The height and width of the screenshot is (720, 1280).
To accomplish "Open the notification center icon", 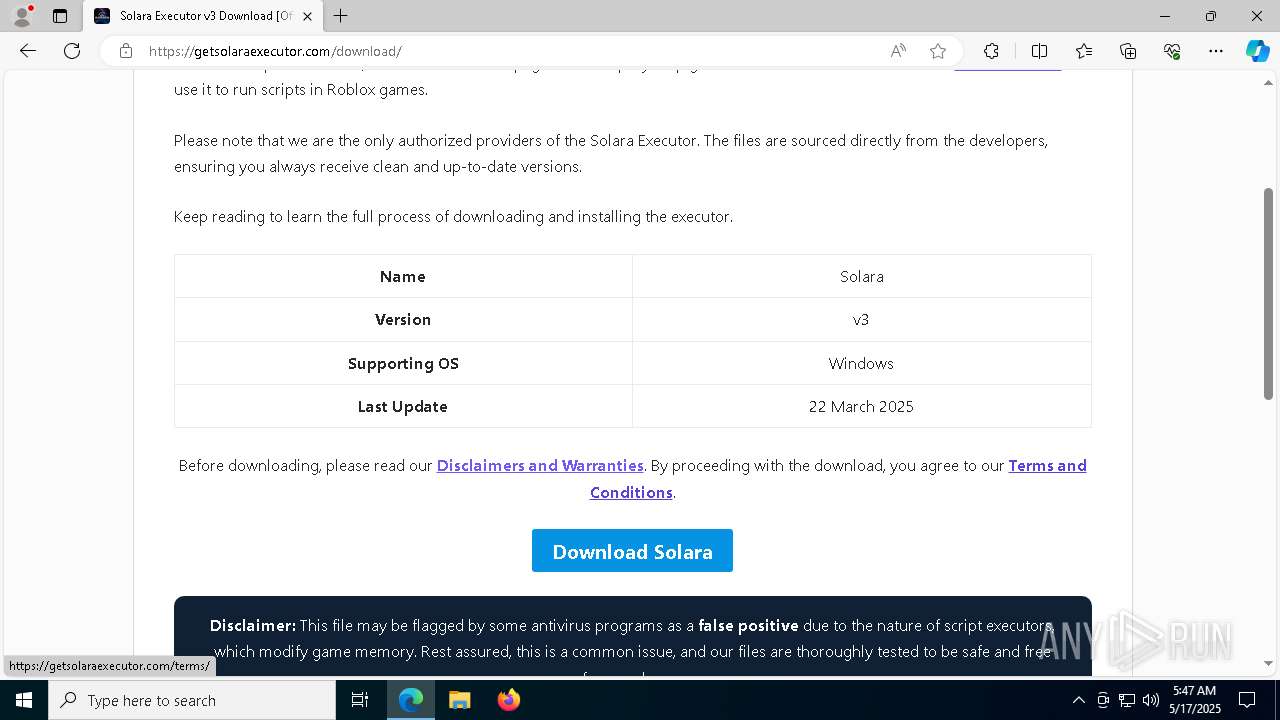I will tap(1247, 700).
